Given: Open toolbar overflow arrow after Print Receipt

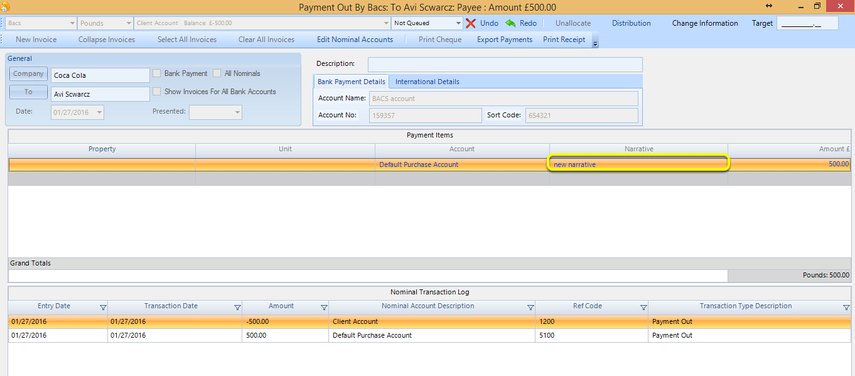Looking at the screenshot, I should tap(595, 42).
